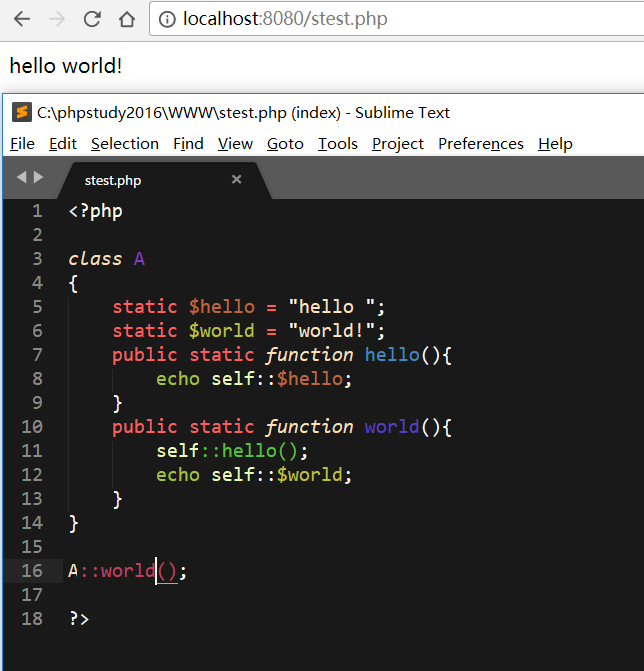Image resolution: width=644 pixels, height=671 pixels.
Task: Expand the Goto menu
Action: point(285,144)
